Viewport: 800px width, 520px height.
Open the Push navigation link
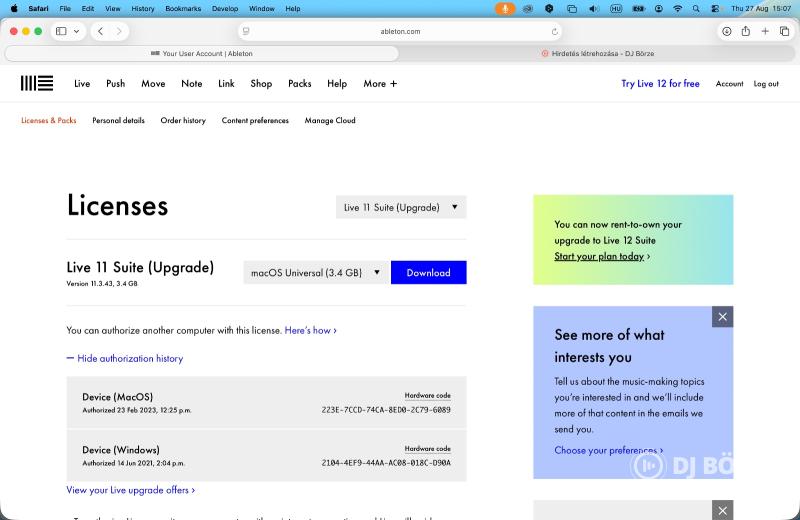[115, 84]
